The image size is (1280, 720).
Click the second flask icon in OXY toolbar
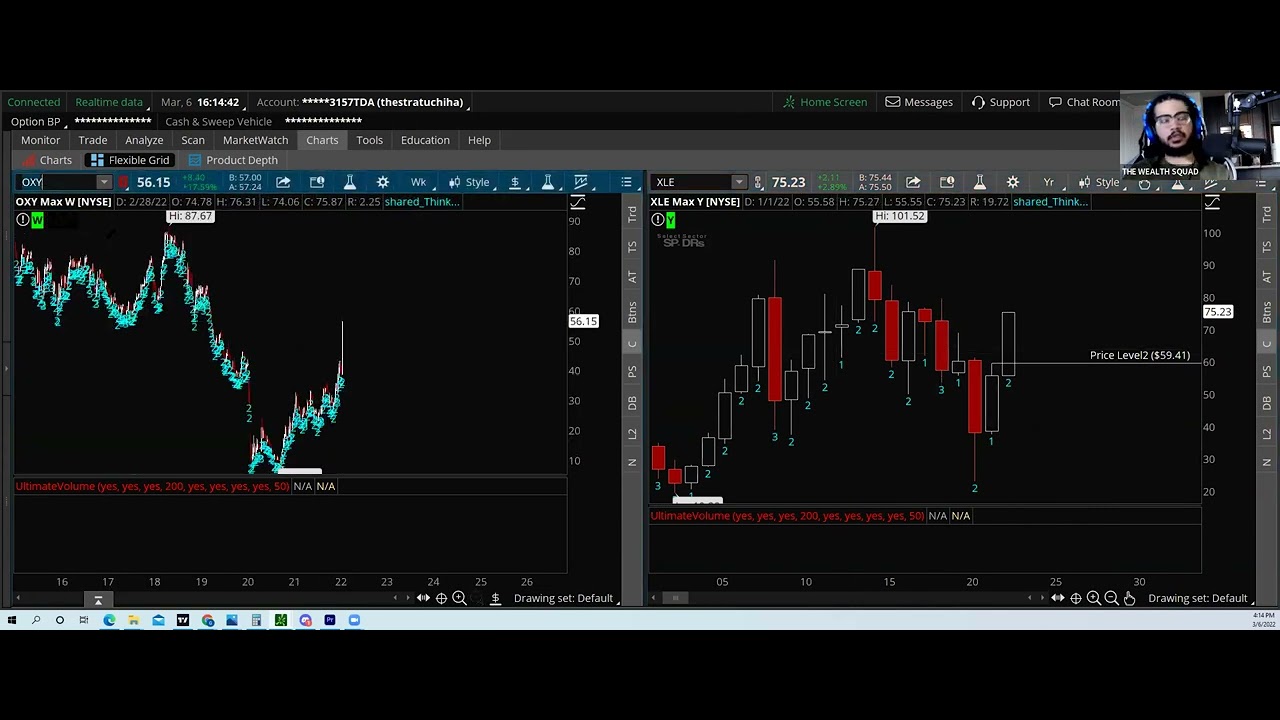(x=548, y=182)
